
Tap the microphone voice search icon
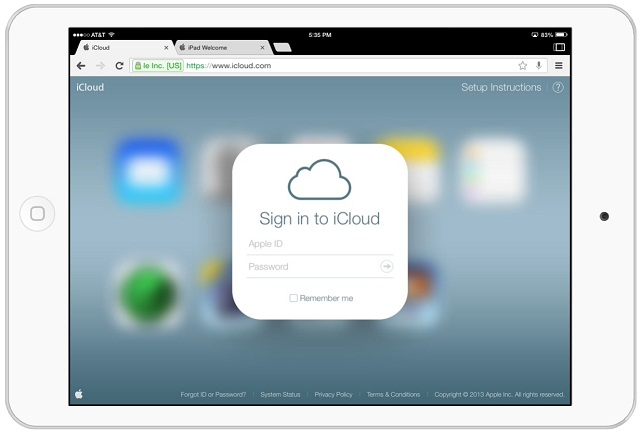[539, 65]
